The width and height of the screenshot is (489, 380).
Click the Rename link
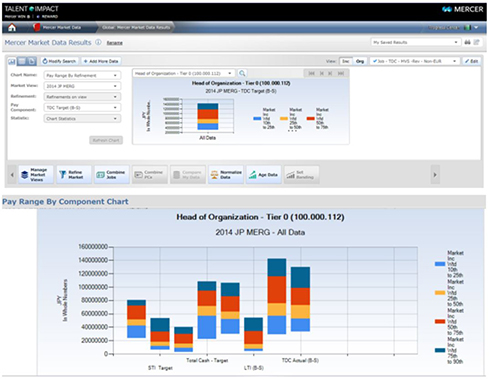pos(114,43)
